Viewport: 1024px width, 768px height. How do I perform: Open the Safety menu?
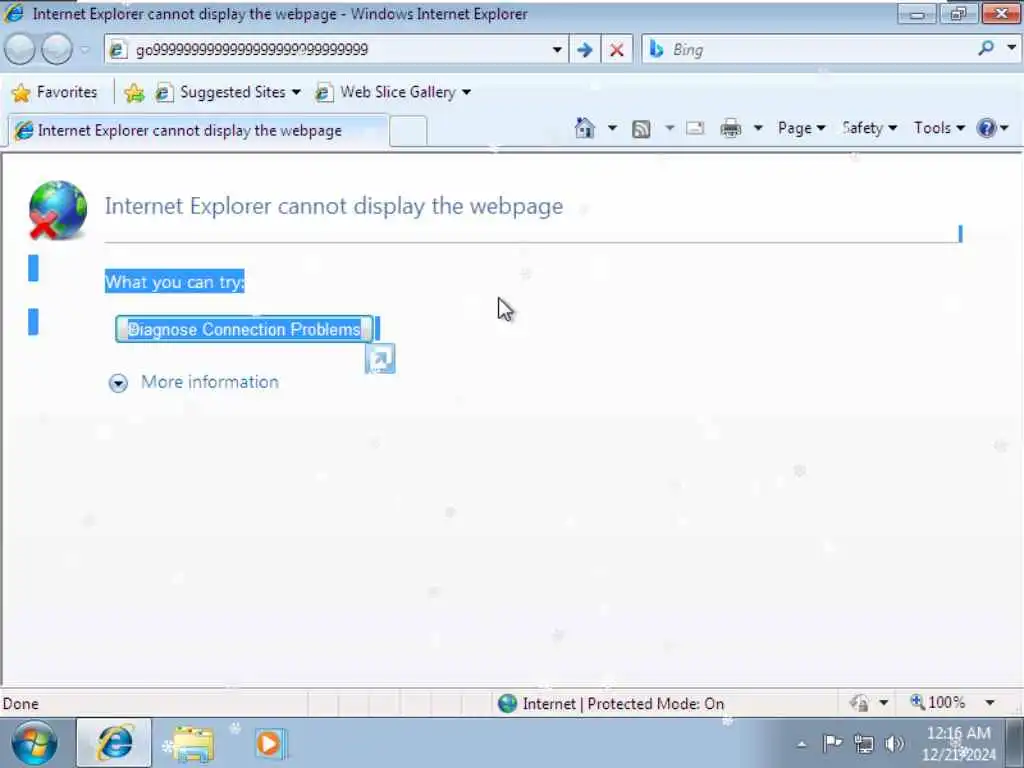tap(869, 128)
